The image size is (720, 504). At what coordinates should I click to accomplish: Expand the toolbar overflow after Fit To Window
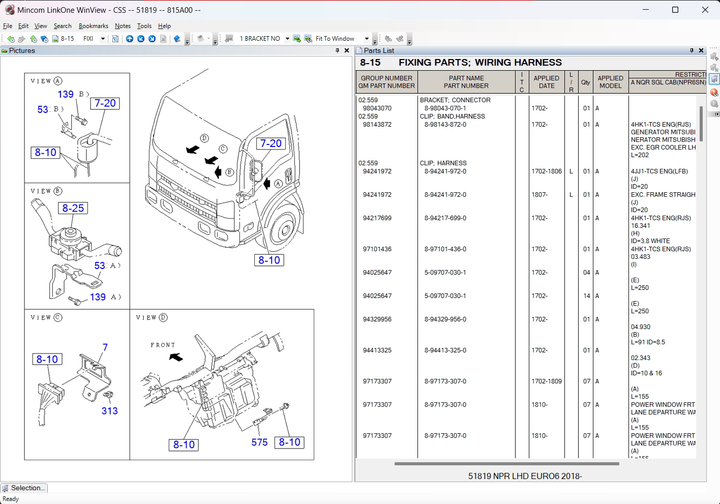click(375, 41)
